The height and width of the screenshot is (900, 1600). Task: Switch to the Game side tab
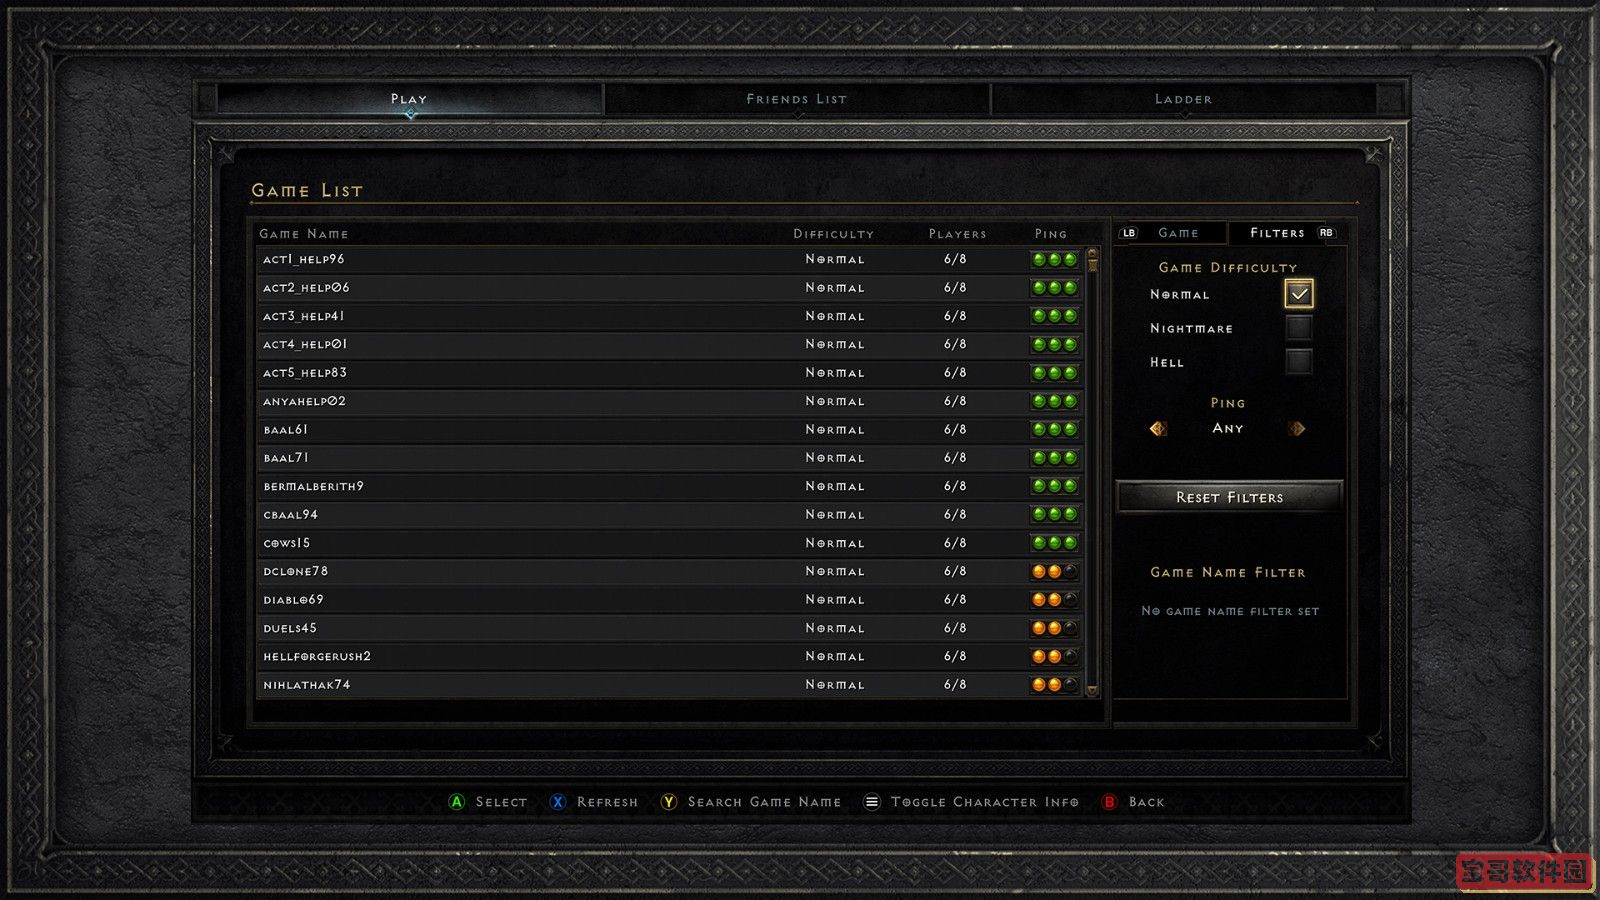(1178, 233)
